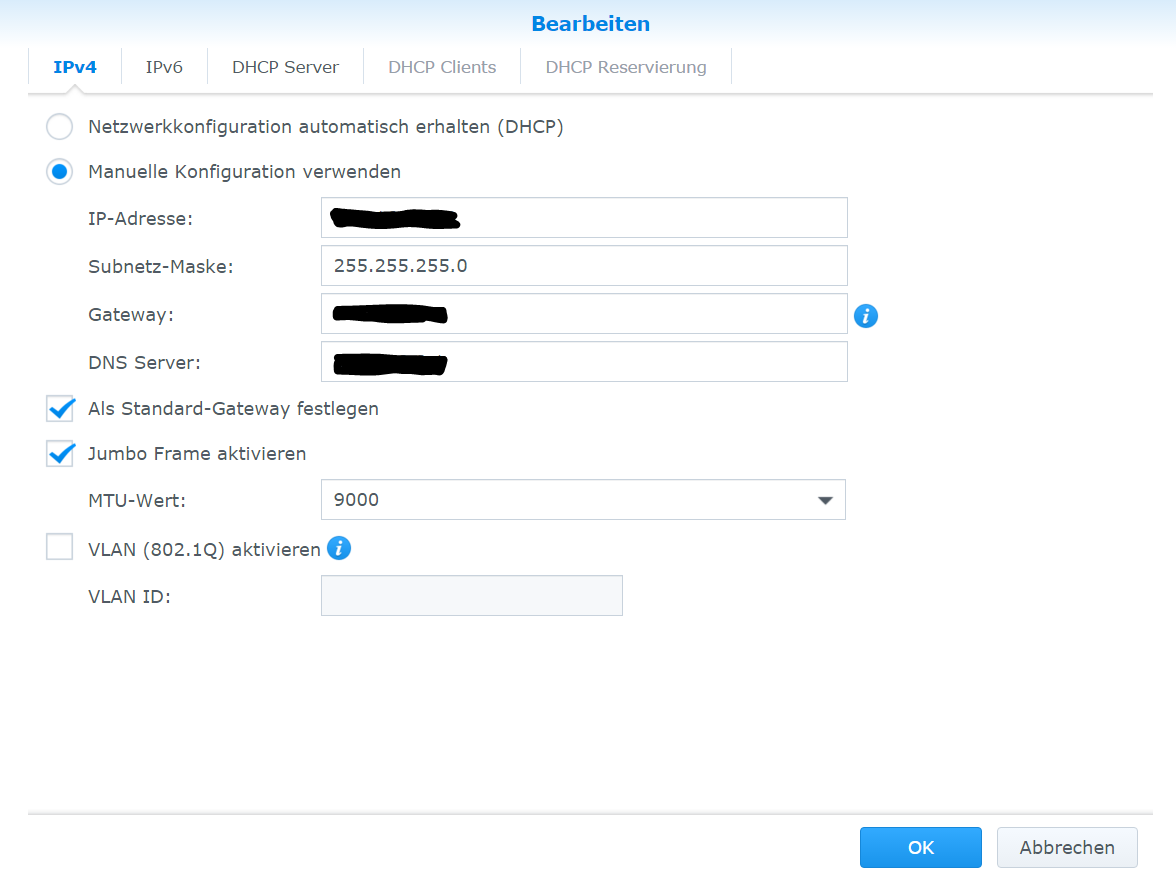Viewport: 1176px width, 880px height.
Task: Click the VLAN ID input box
Action: coord(471,596)
